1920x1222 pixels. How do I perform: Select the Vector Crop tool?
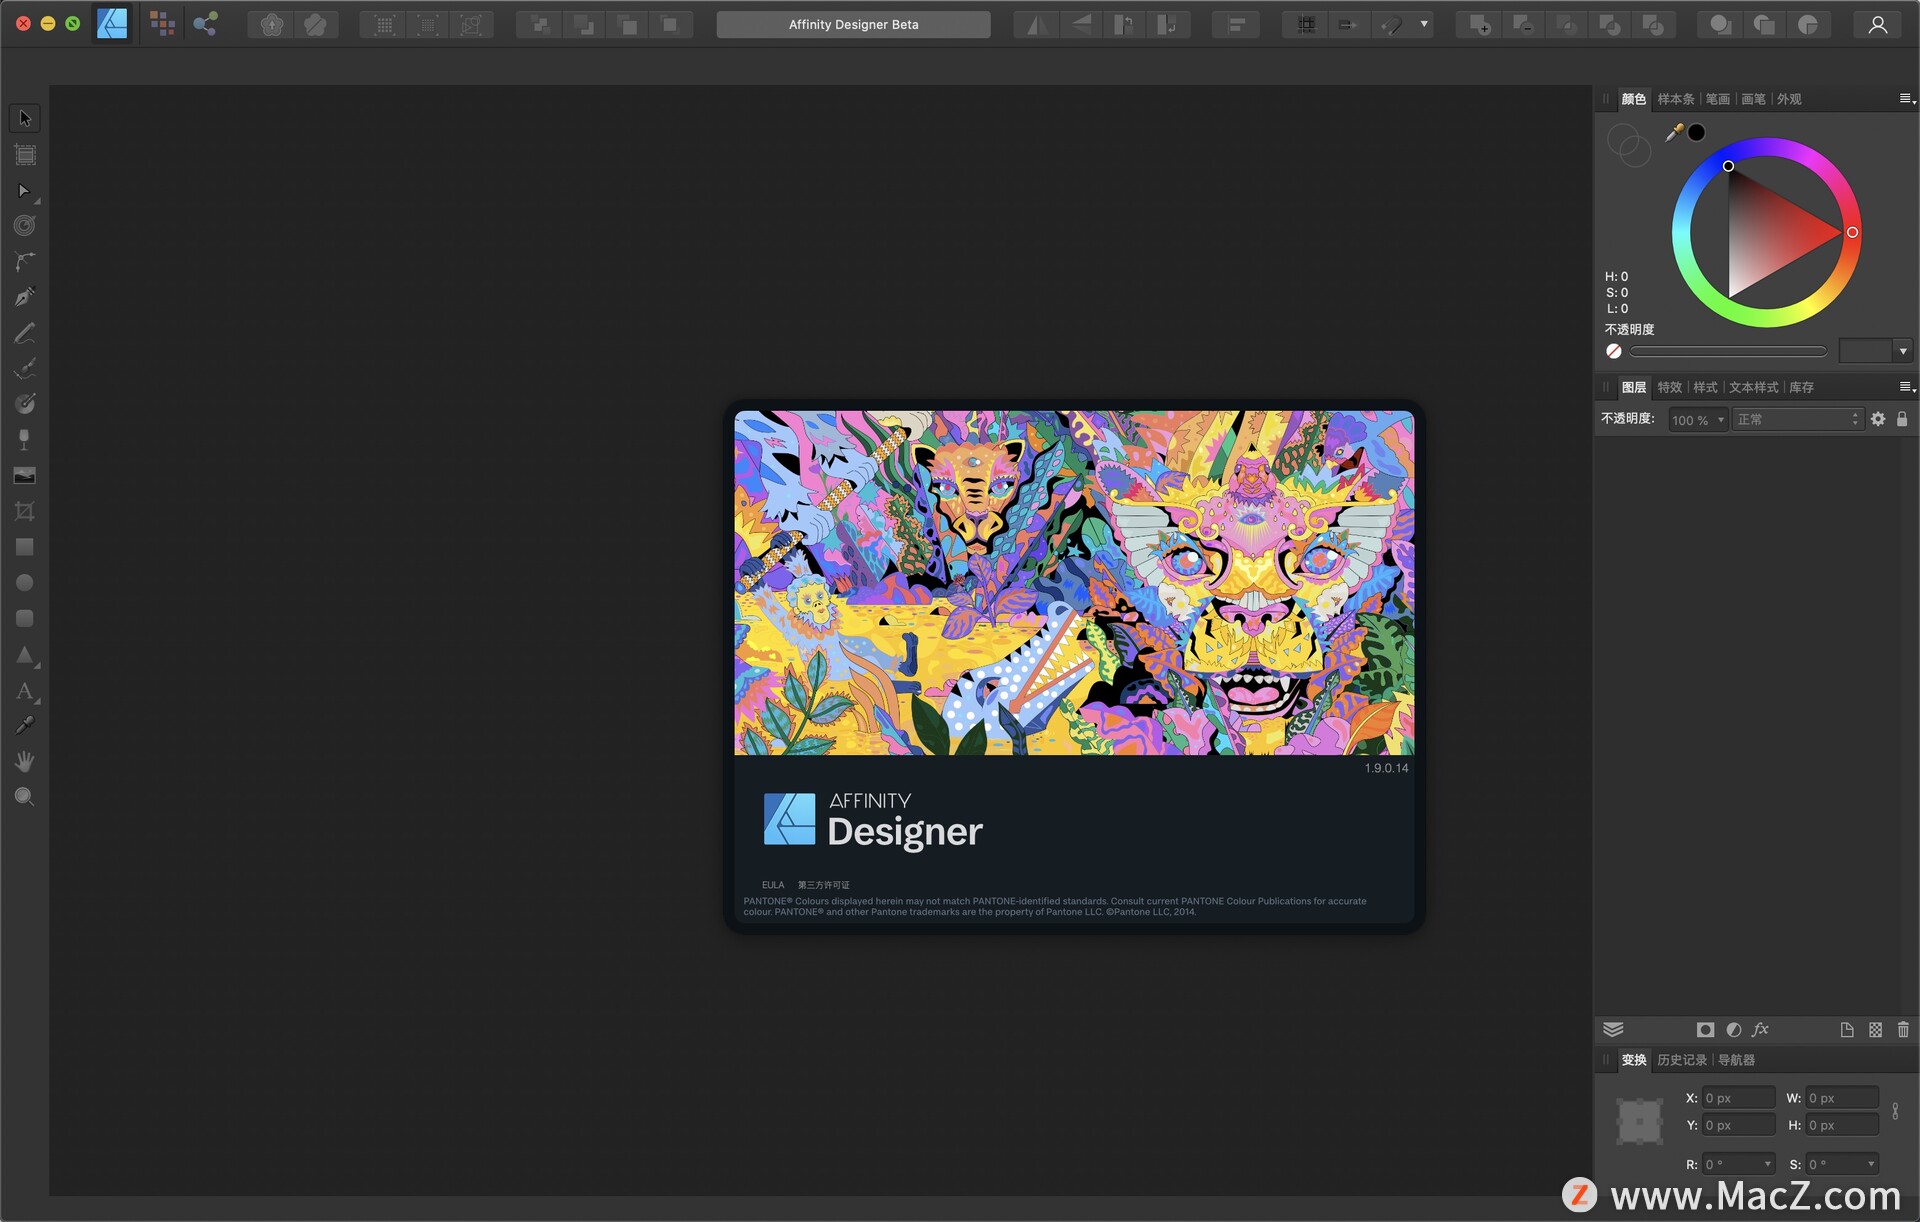point(25,512)
